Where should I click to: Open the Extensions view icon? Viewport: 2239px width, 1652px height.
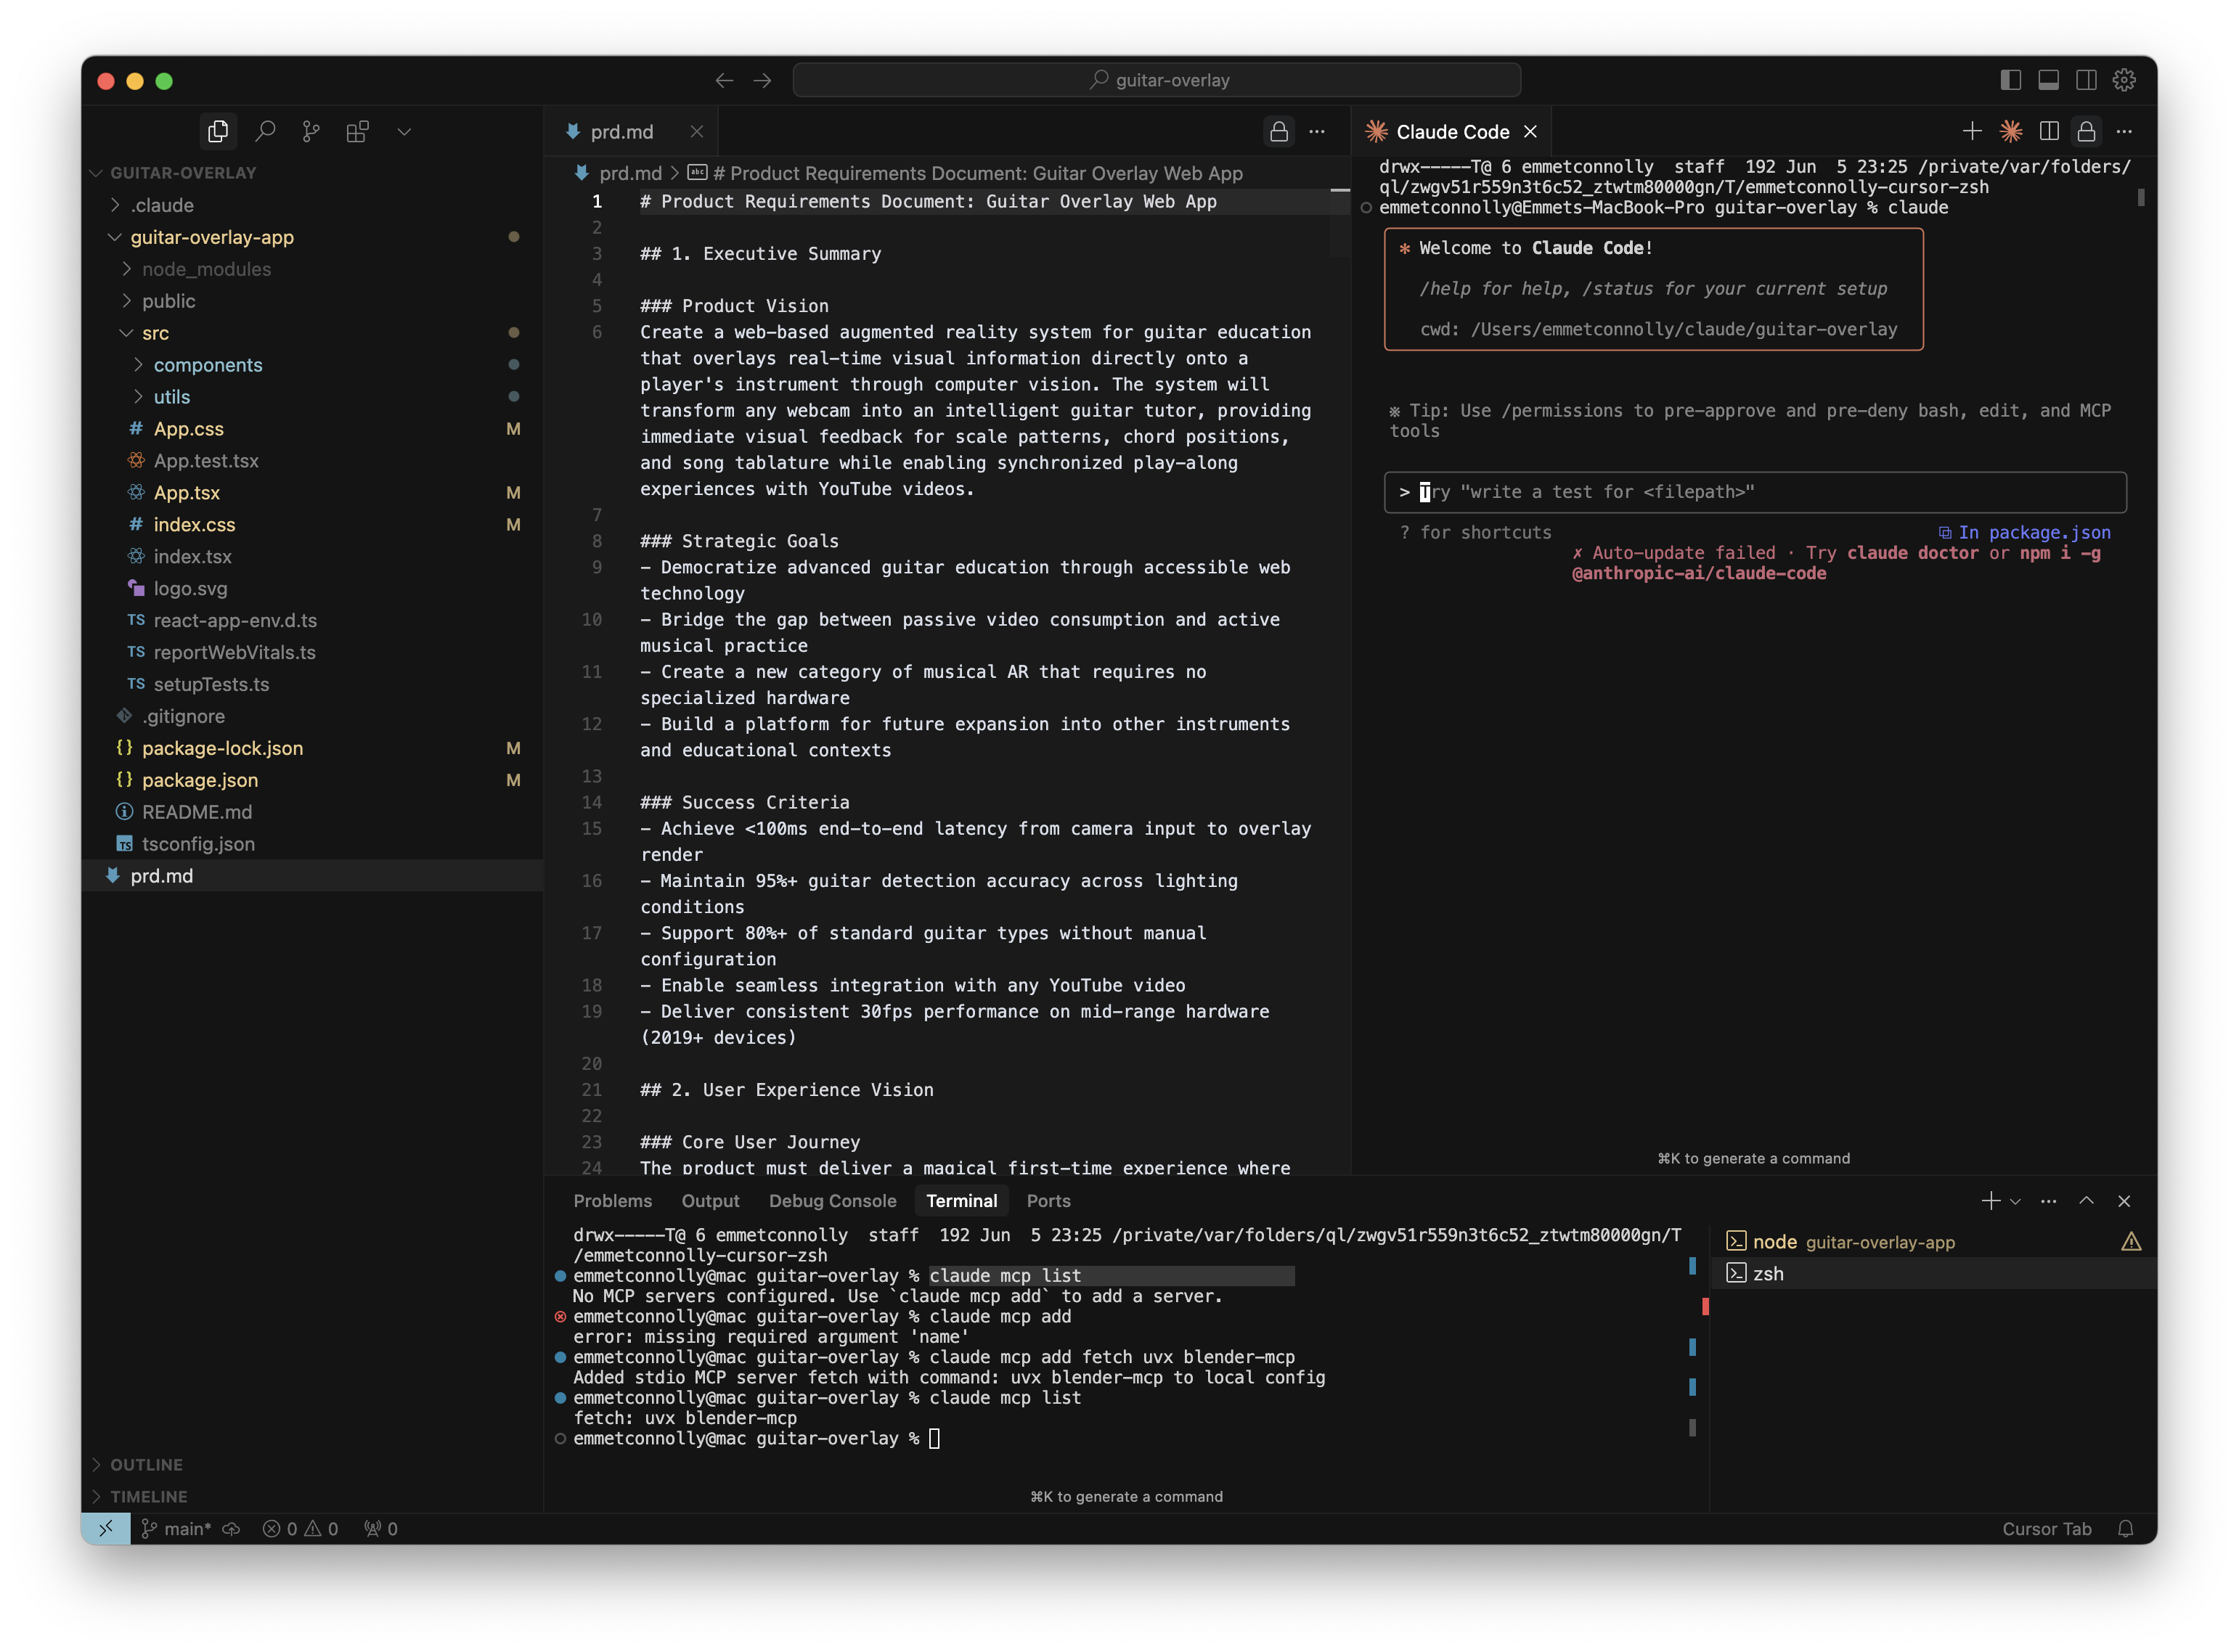click(357, 131)
